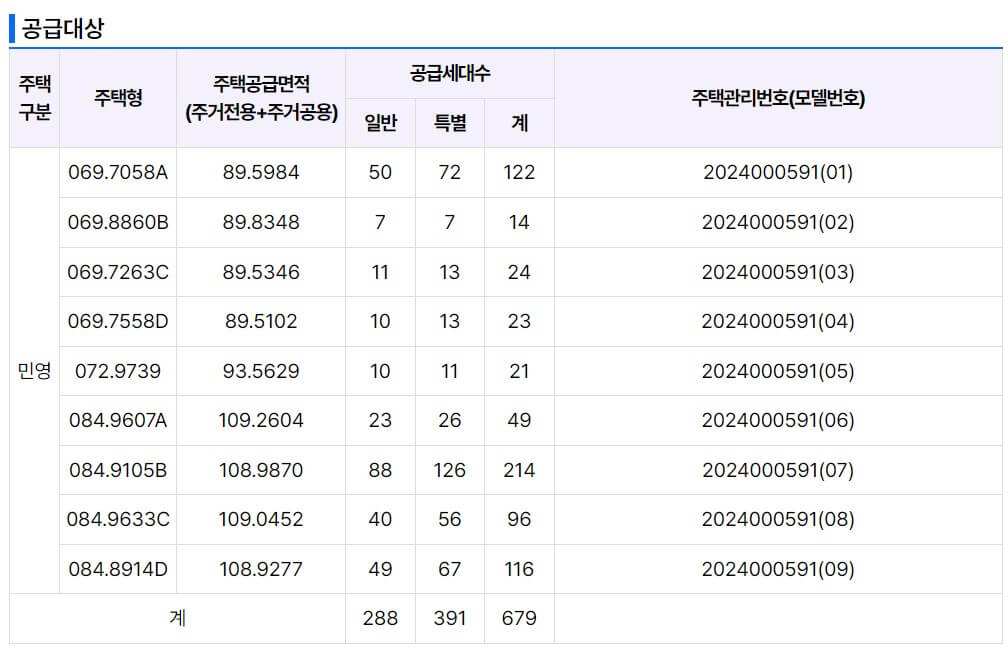1008x660 pixels.
Task: Click the 공급세대수 merged header cell
Action: tap(449, 71)
